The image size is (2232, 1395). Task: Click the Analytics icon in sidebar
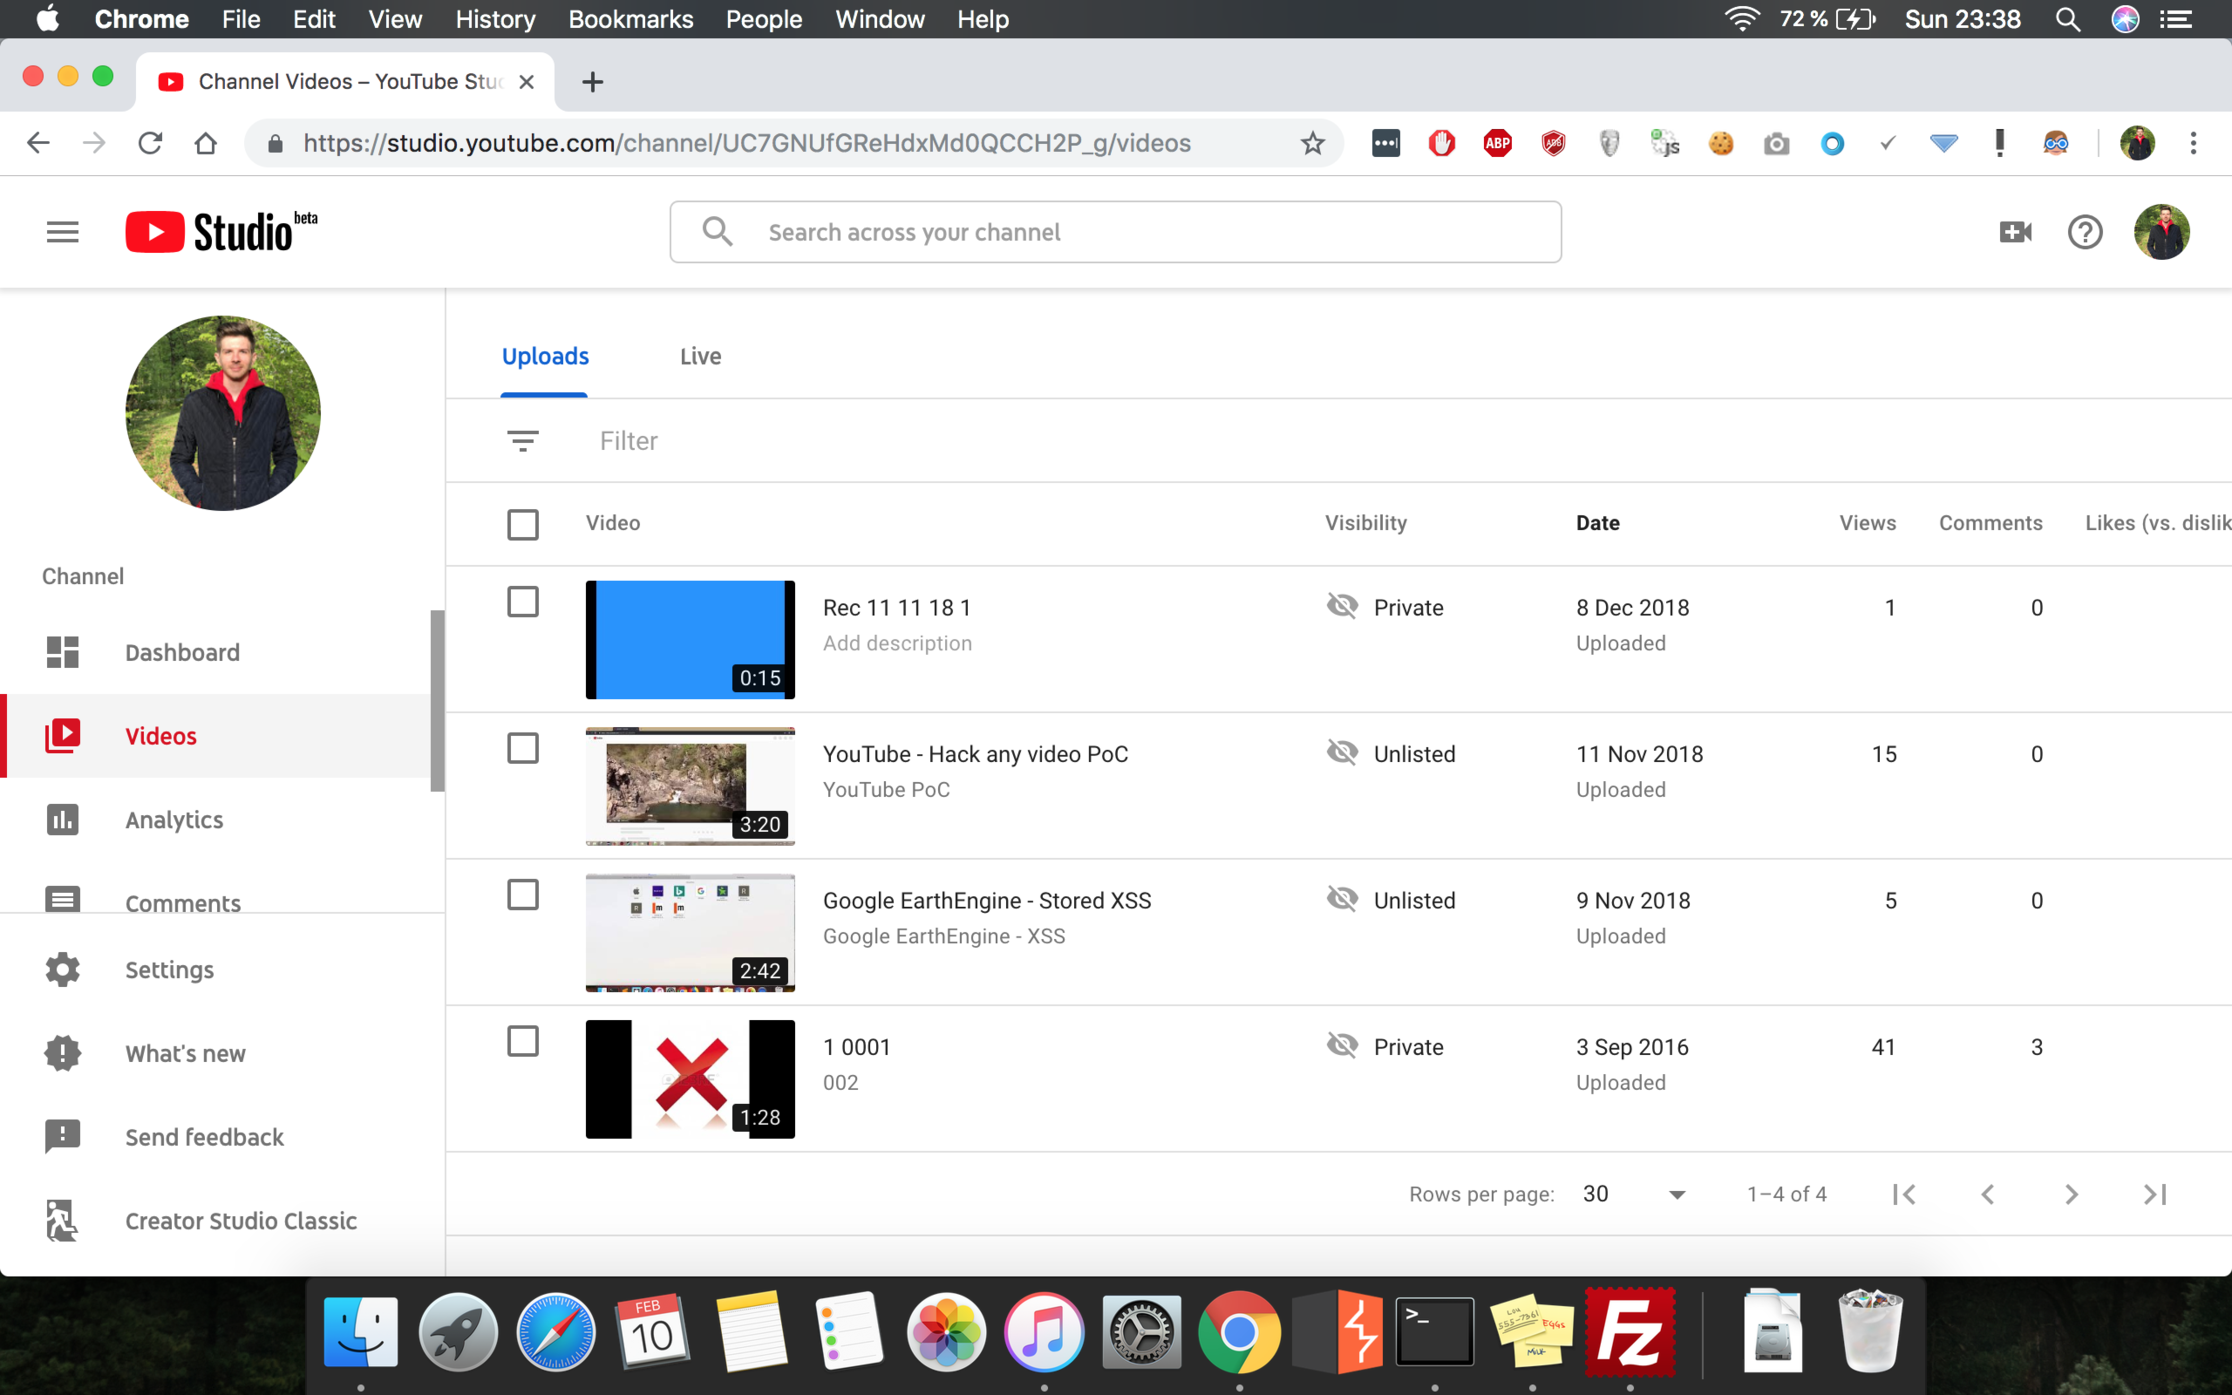63,820
